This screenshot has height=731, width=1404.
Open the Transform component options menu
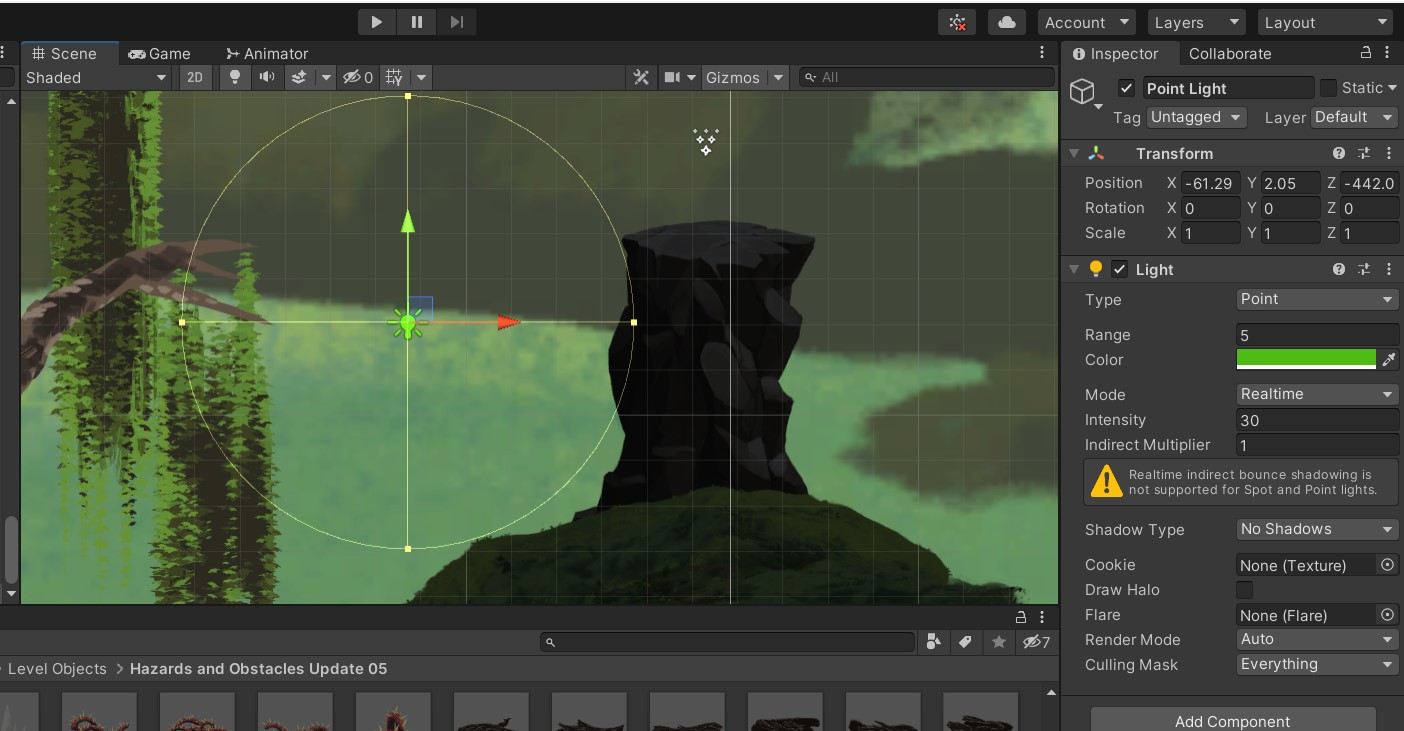1389,153
